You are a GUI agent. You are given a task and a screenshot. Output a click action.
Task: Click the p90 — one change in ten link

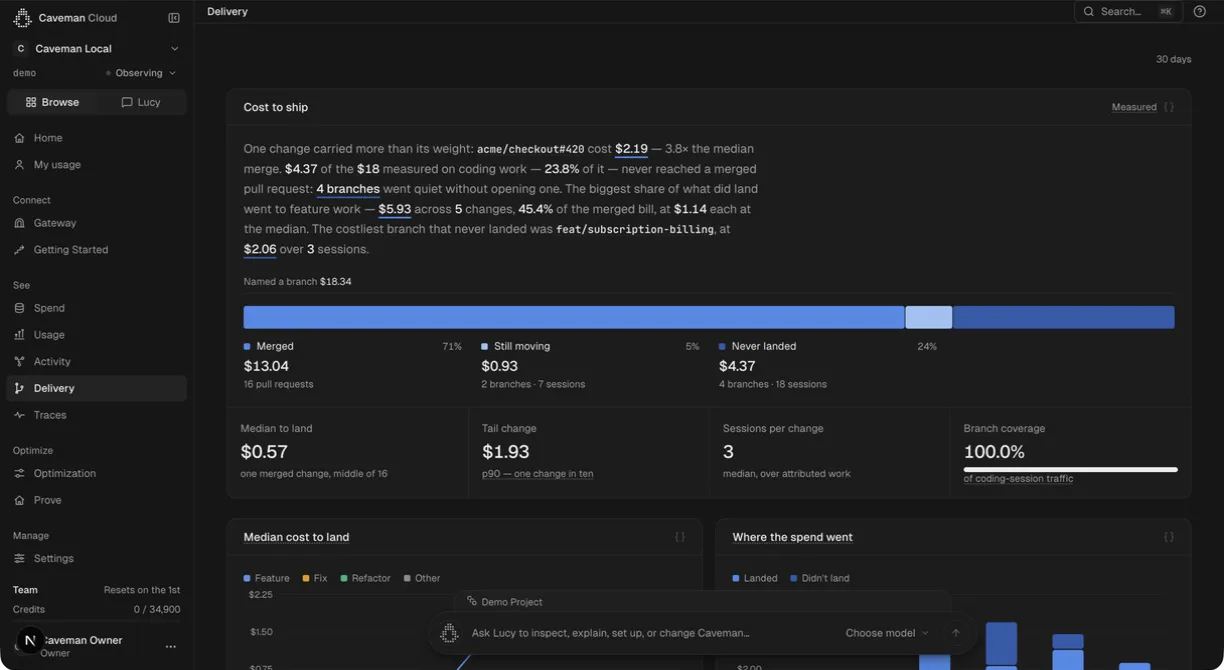(x=538, y=474)
